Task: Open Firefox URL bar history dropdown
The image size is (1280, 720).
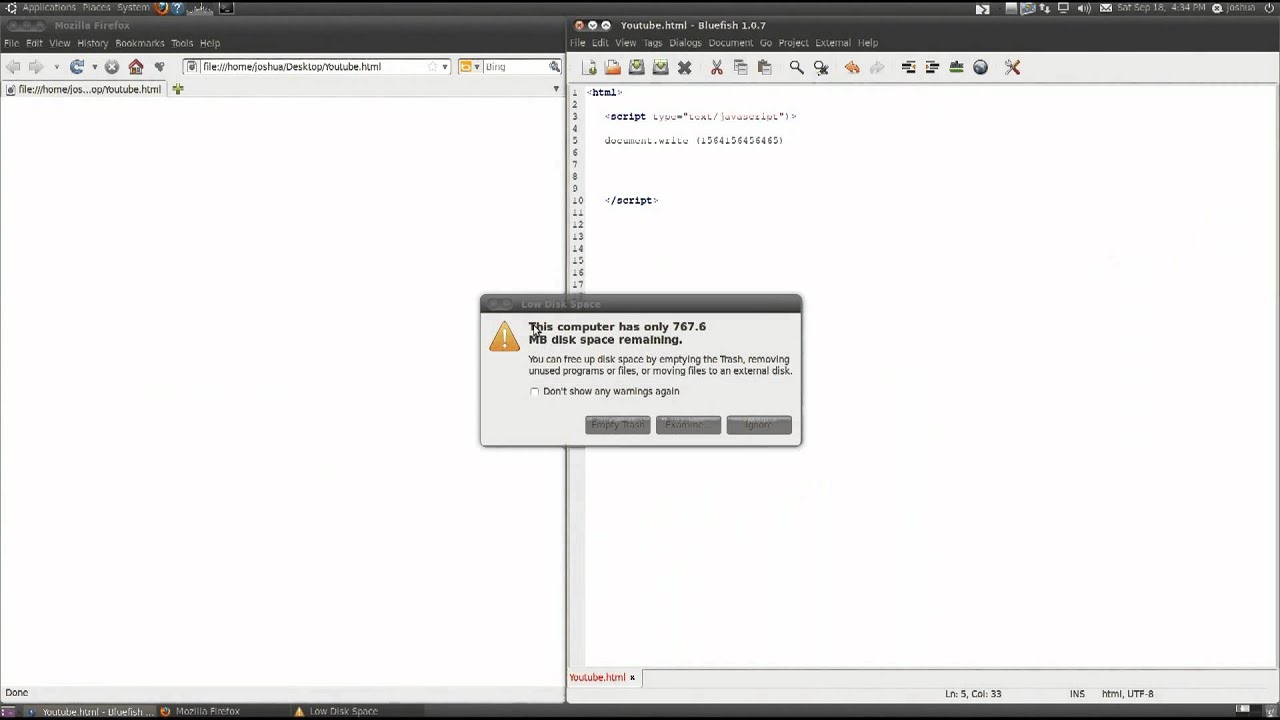Action: 445,67
